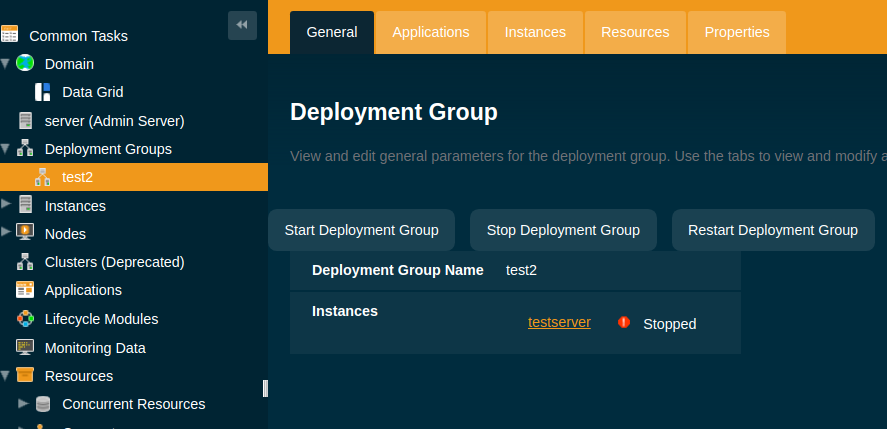Click the Common Tasks grid icon
This screenshot has height=429, width=887.
pos(9,35)
